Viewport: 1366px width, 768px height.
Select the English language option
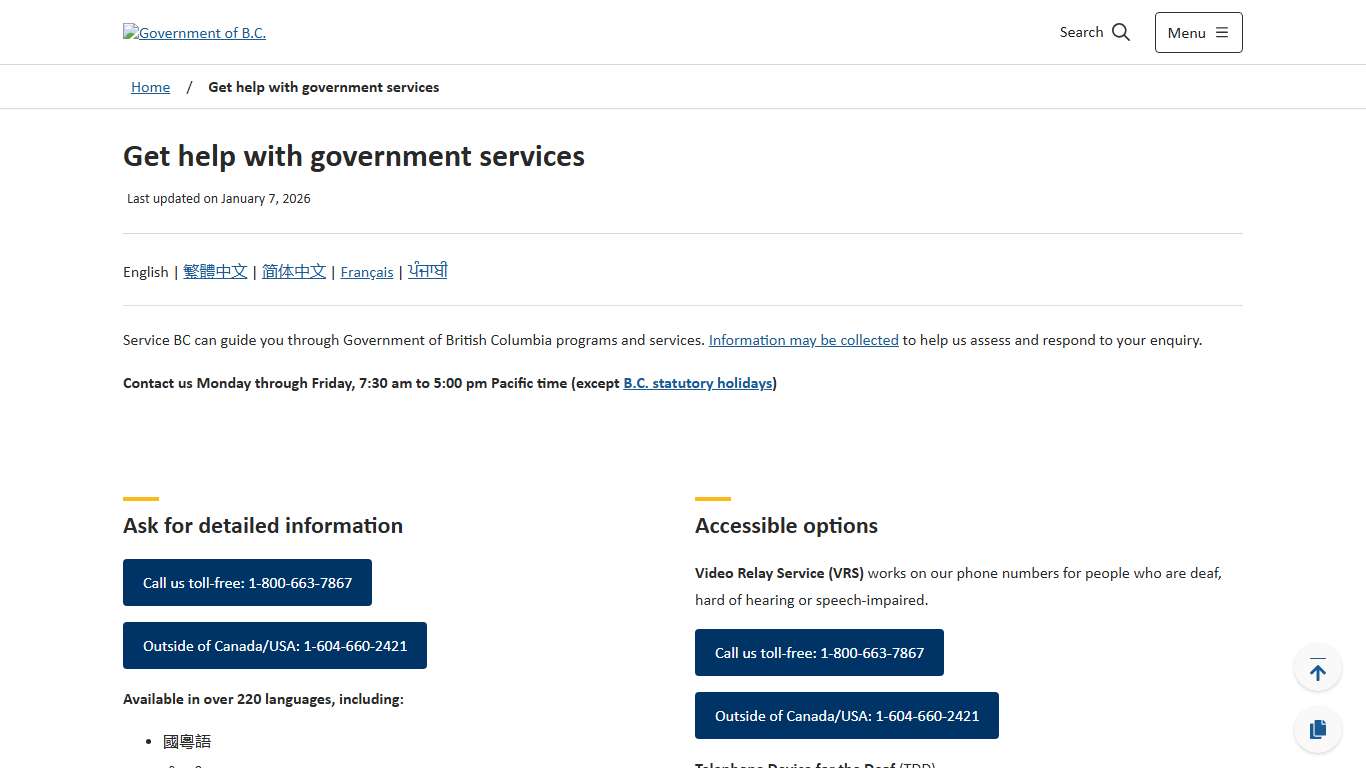tap(145, 271)
